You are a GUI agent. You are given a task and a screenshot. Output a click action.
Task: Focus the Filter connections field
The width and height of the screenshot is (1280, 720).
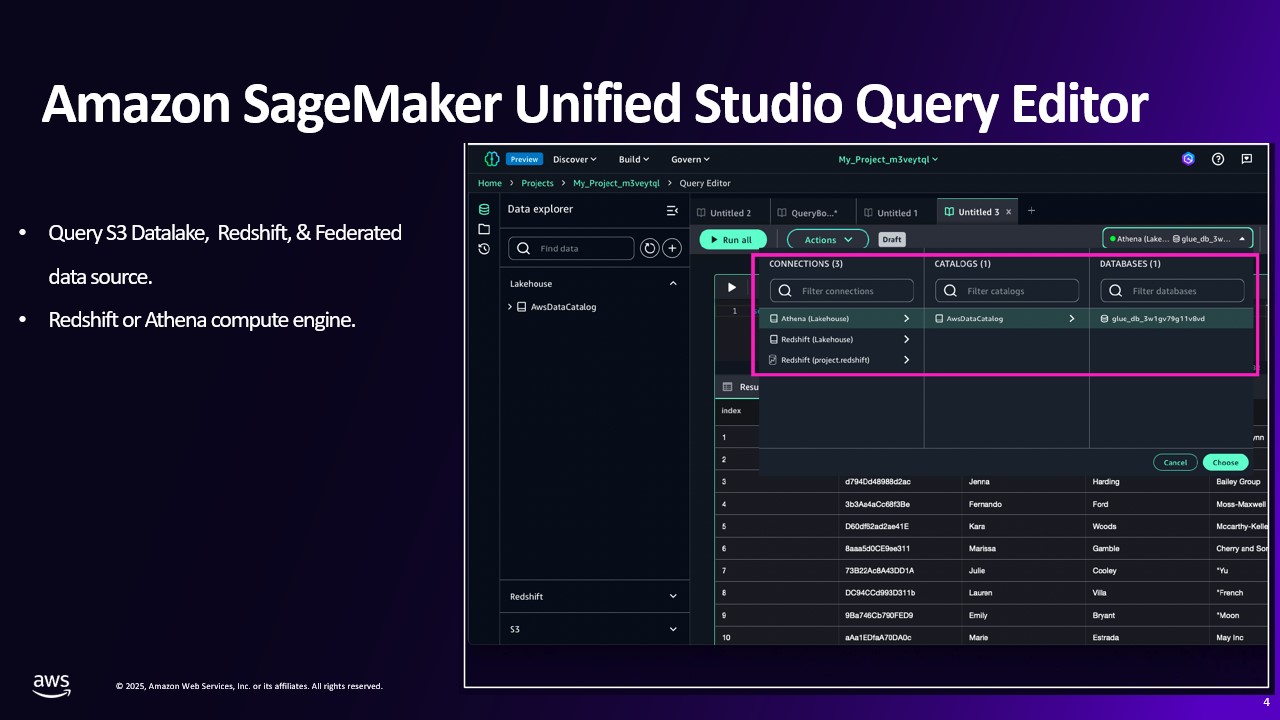[842, 291]
